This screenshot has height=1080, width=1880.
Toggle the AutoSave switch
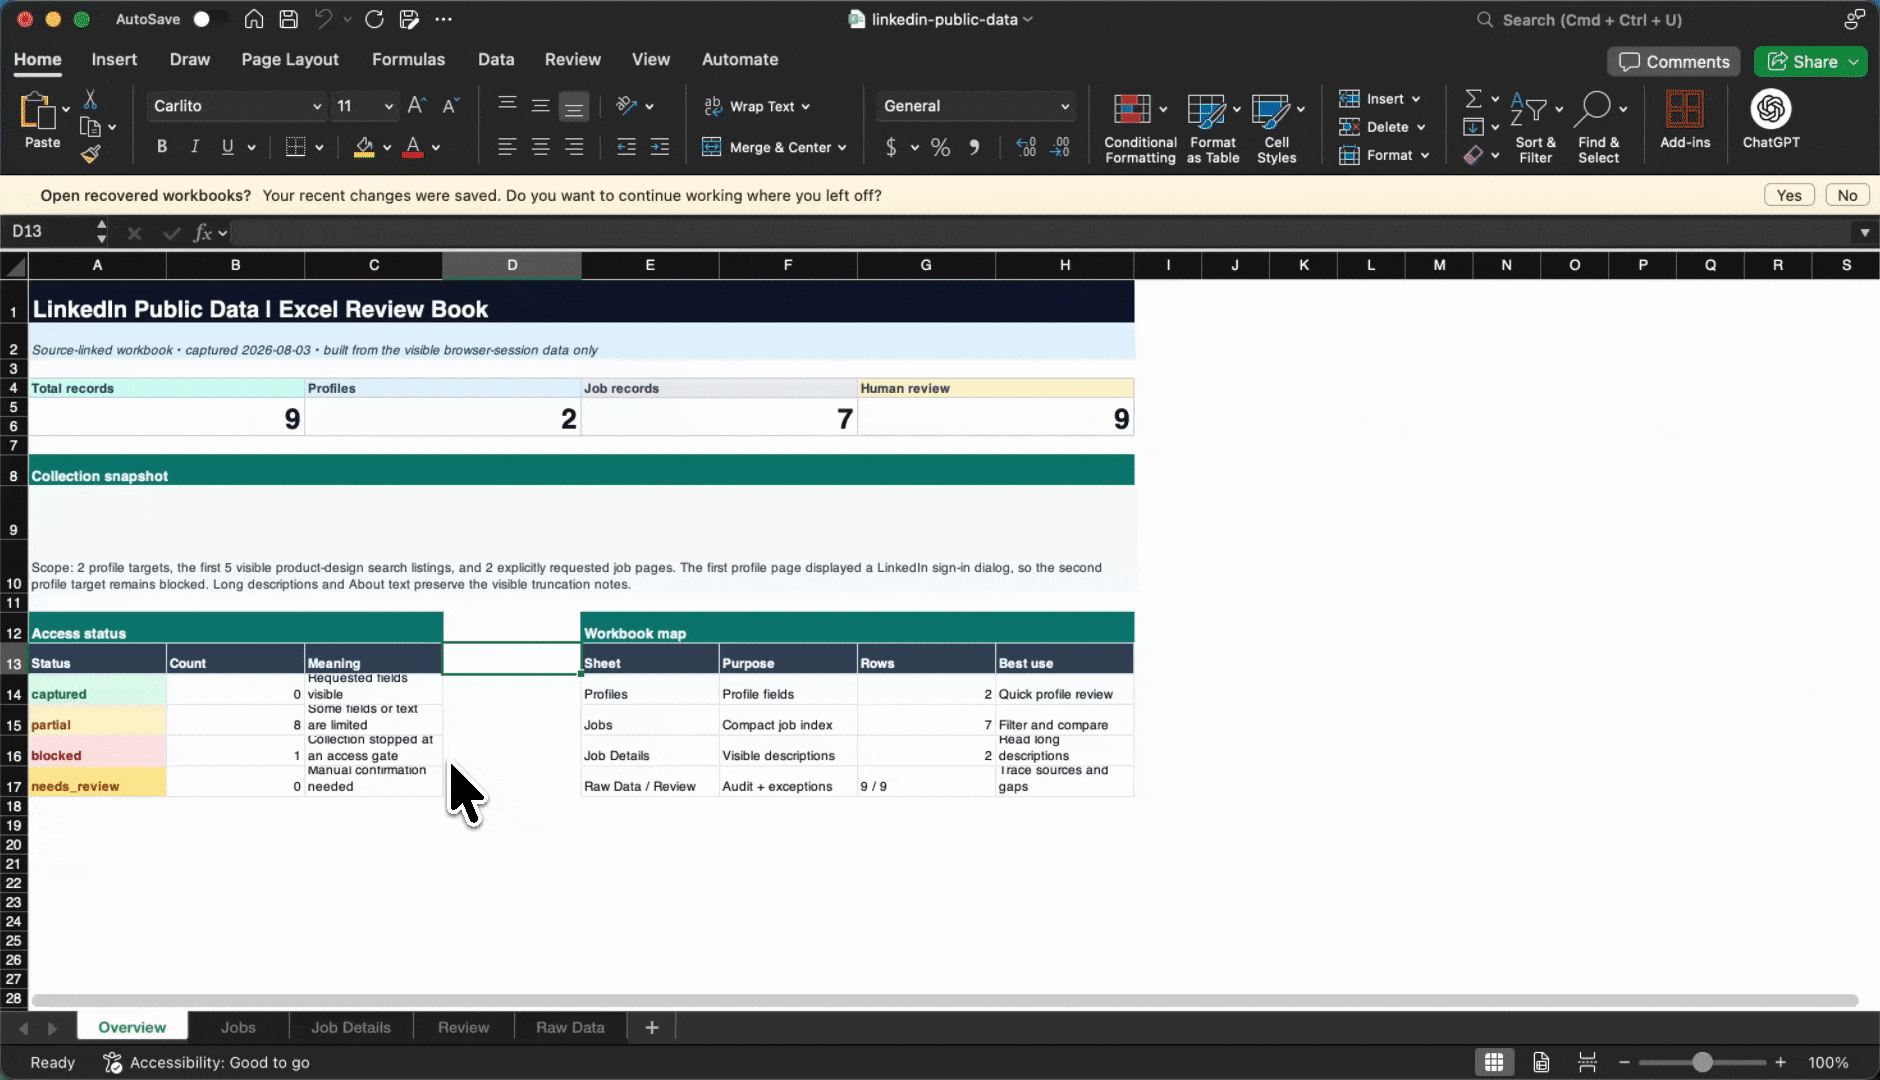tap(209, 19)
